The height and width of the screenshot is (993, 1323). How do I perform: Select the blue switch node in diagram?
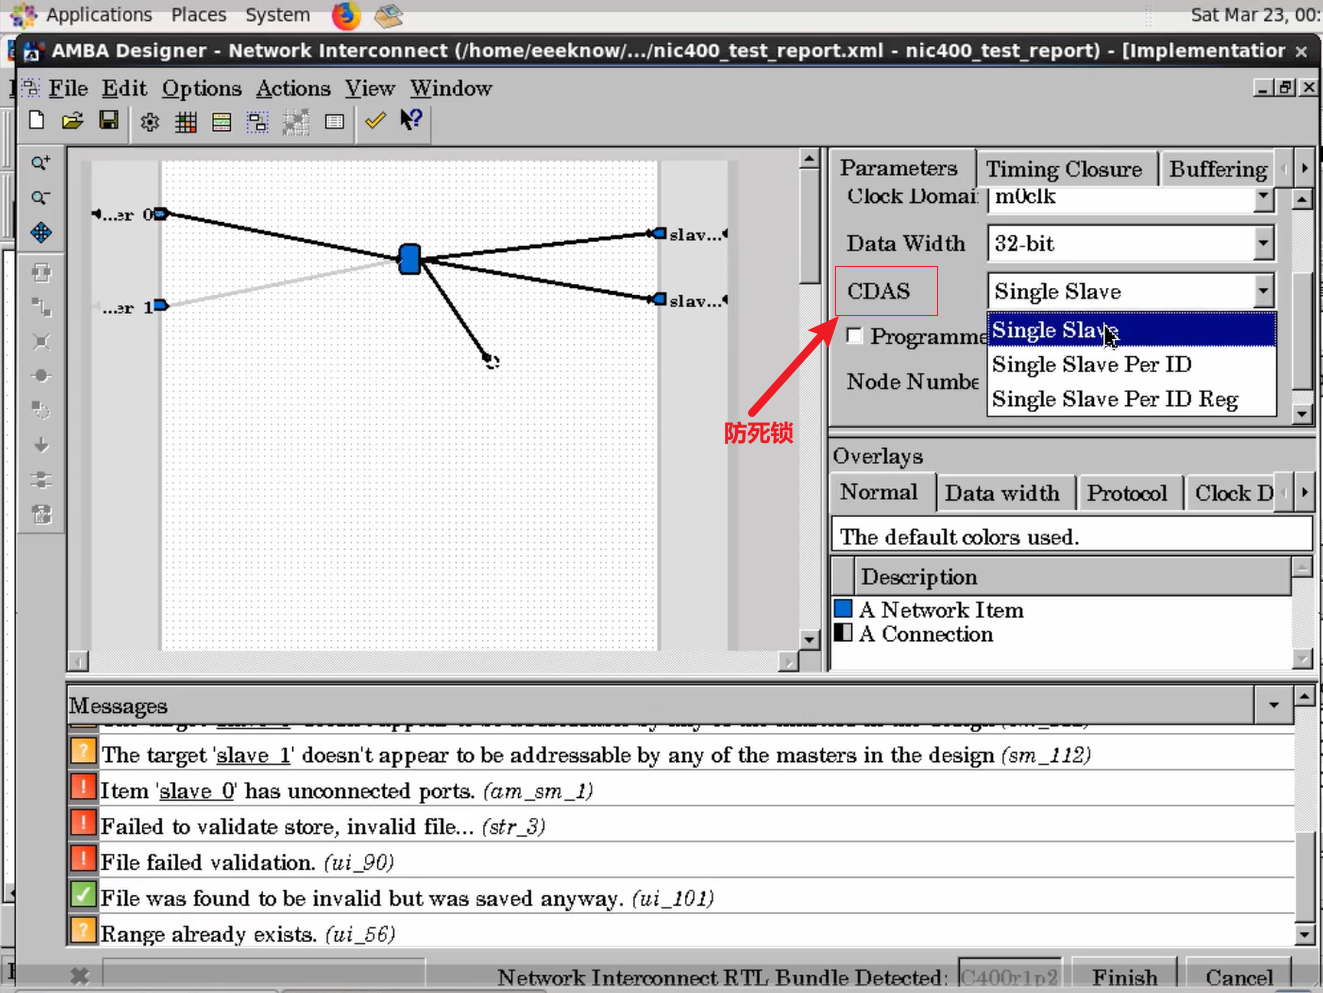[410, 259]
